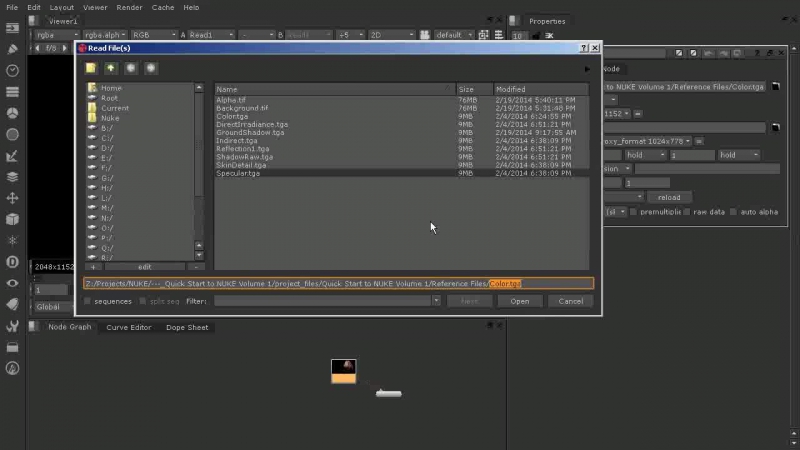Click the plus button to add a favorite

93,267
